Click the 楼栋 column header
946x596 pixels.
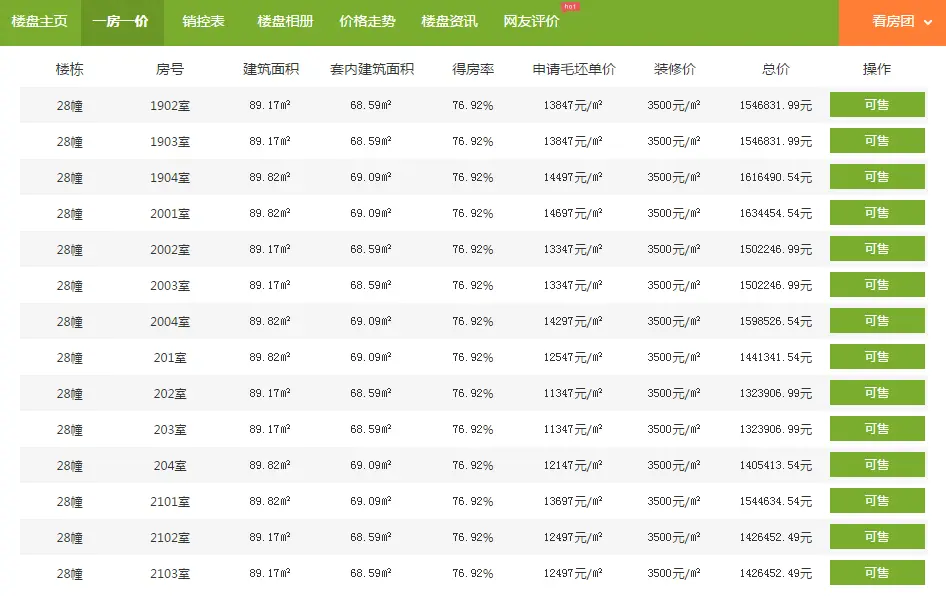coord(69,69)
